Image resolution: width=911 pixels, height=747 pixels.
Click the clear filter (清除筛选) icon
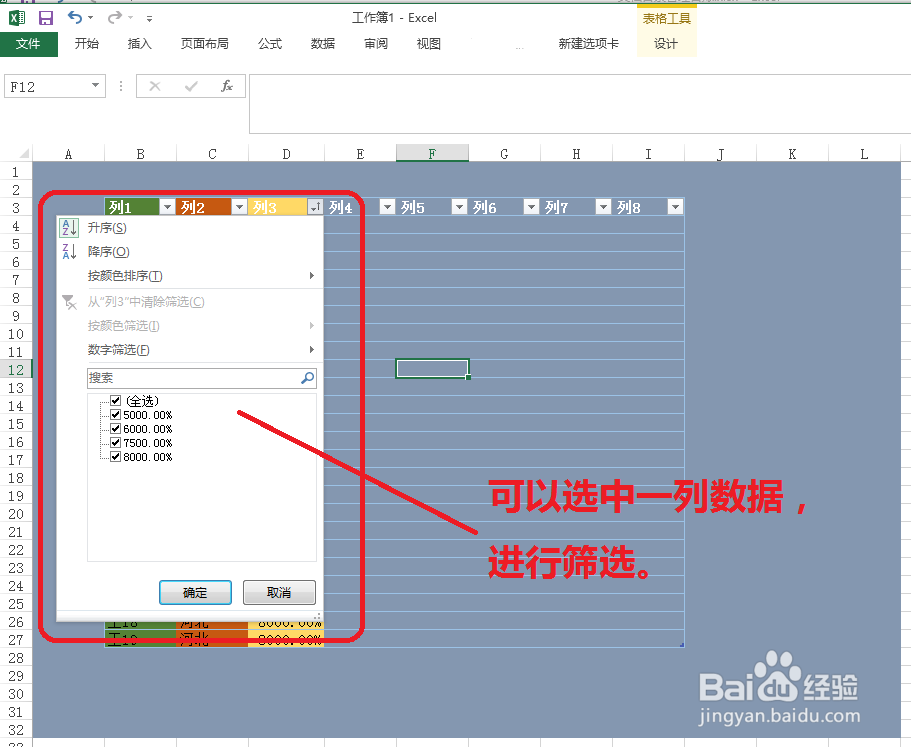tap(69, 300)
